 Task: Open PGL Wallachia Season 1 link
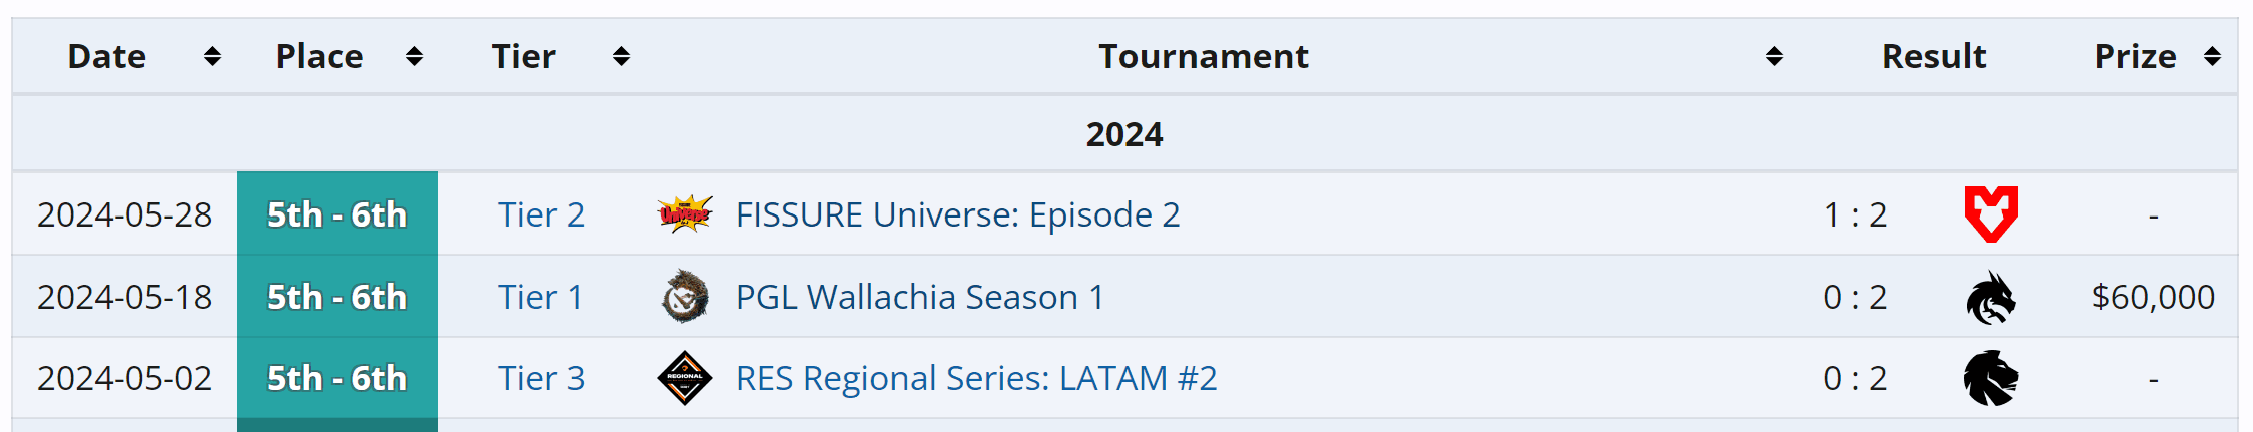[x=919, y=297]
